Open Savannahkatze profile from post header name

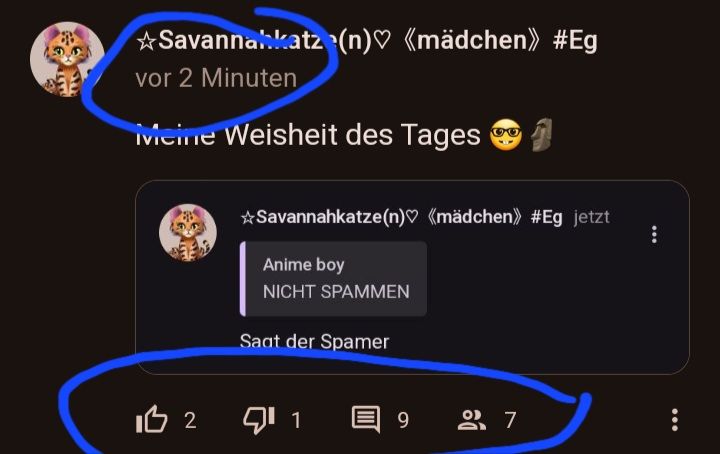[x=366, y=40]
